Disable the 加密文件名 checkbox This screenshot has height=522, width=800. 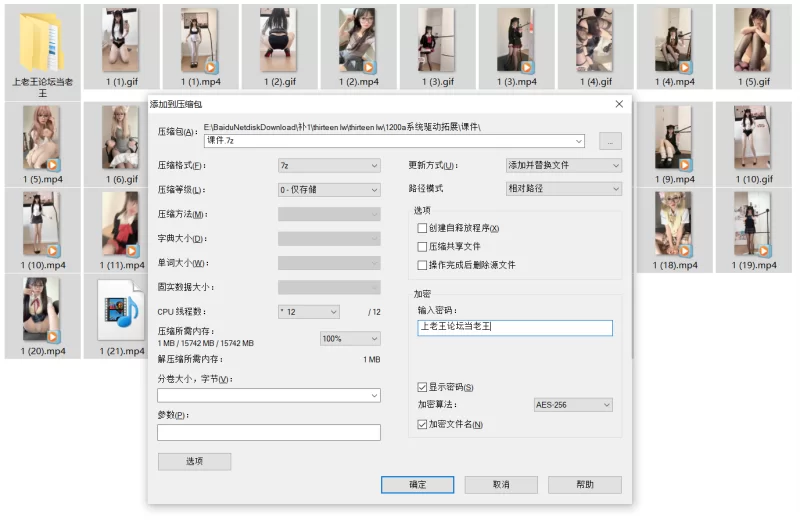pyautogui.click(x=422, y=425)
